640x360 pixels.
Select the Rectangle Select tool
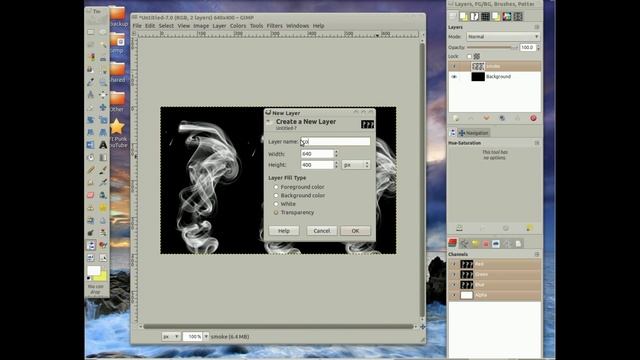91,32
